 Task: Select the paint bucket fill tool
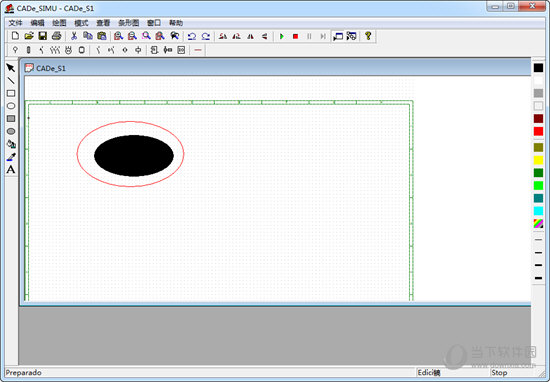coord(11,144)
